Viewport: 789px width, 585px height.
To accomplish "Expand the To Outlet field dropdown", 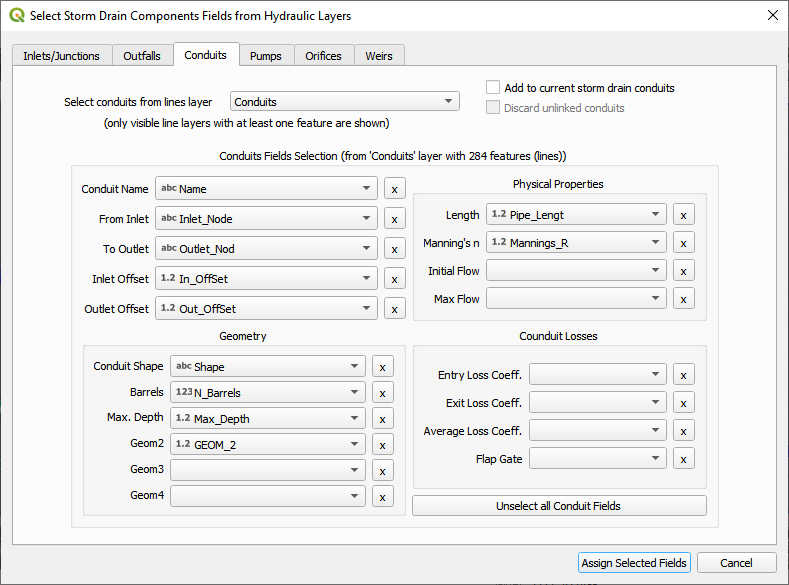I will (x=266, y=249).
